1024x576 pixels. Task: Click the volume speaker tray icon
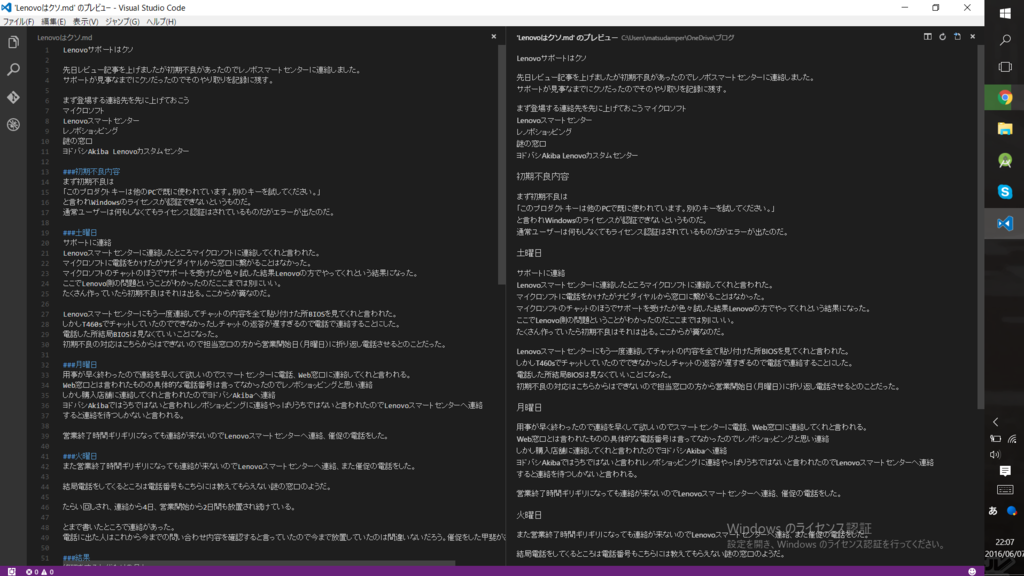click(x=995, y=455)
